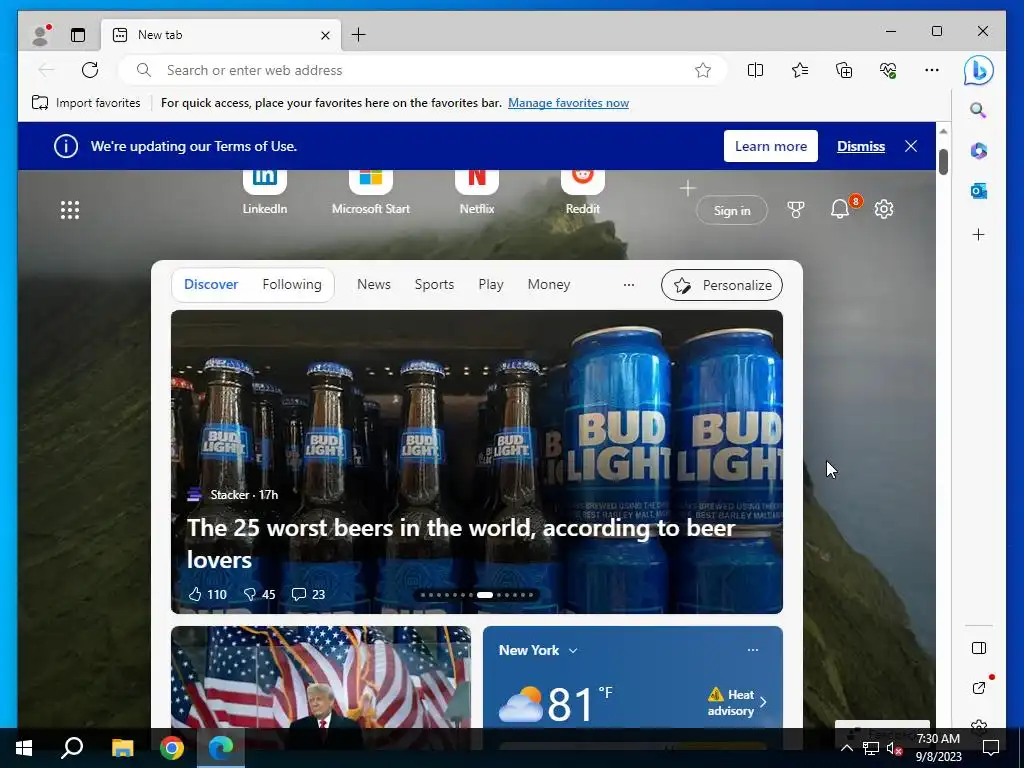Click Personalize feed button
This screenshot has height=768, width=1024.
click(x=722, y=285)
